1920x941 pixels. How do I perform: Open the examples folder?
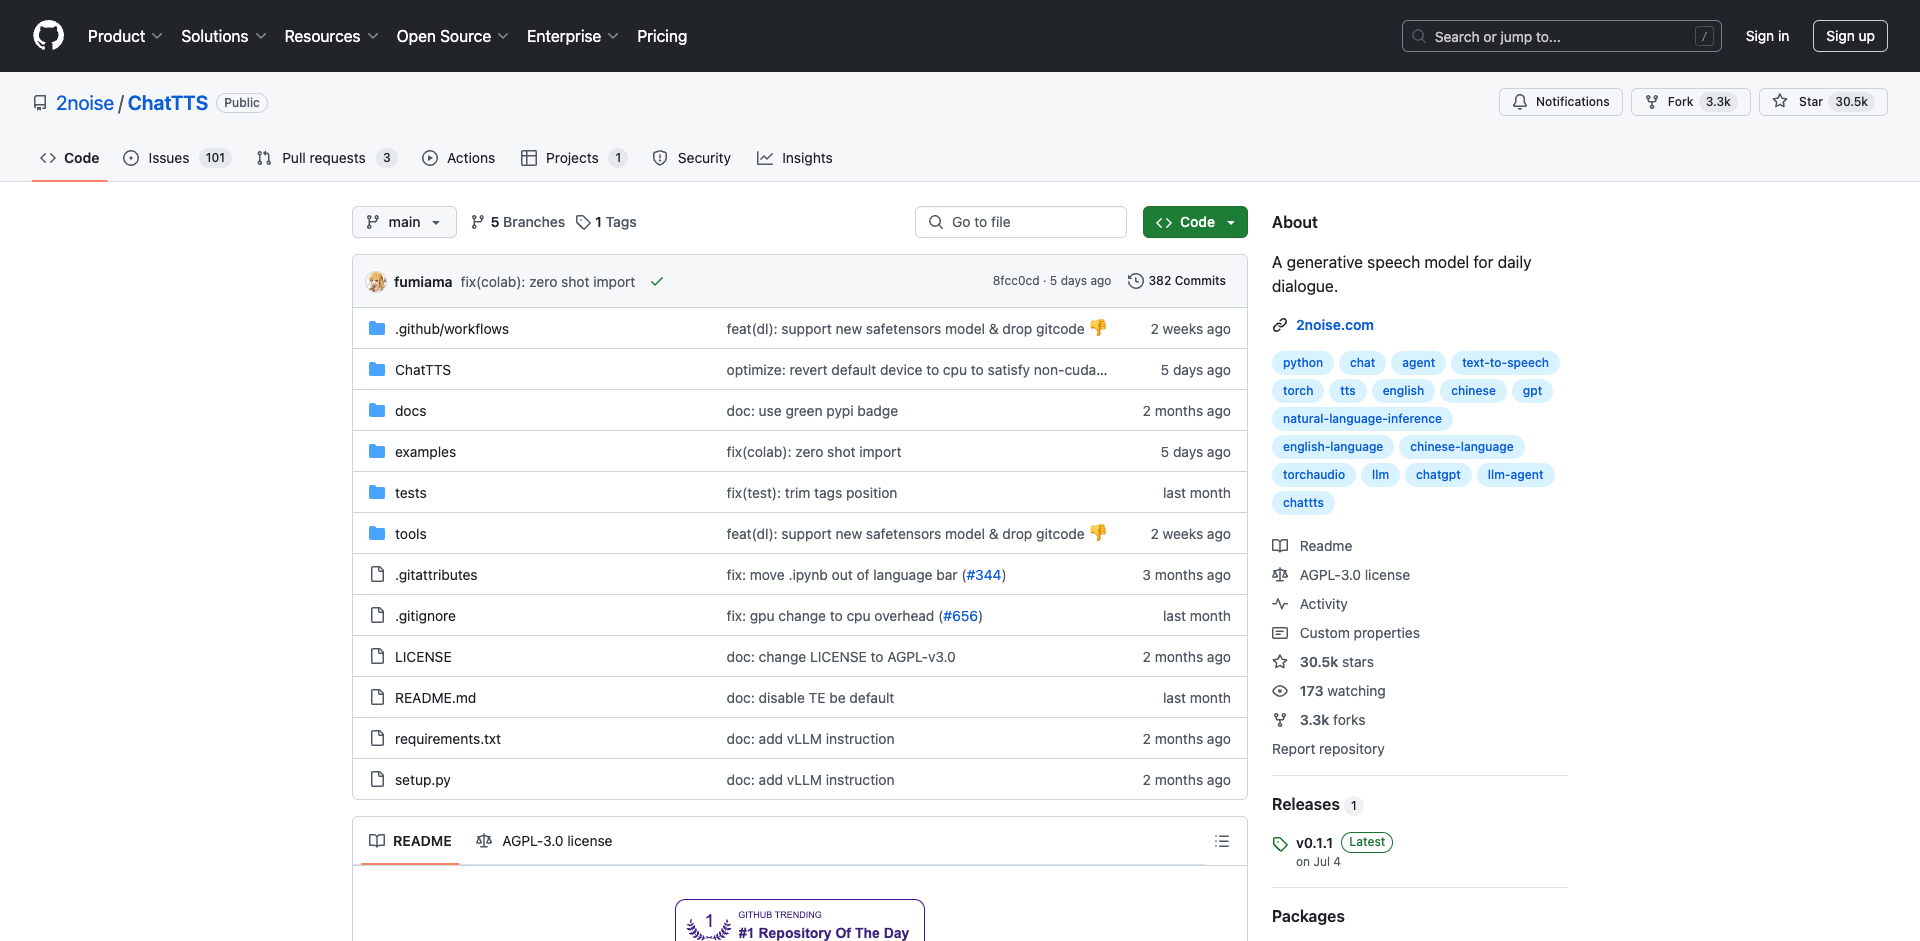coord(425,452)
